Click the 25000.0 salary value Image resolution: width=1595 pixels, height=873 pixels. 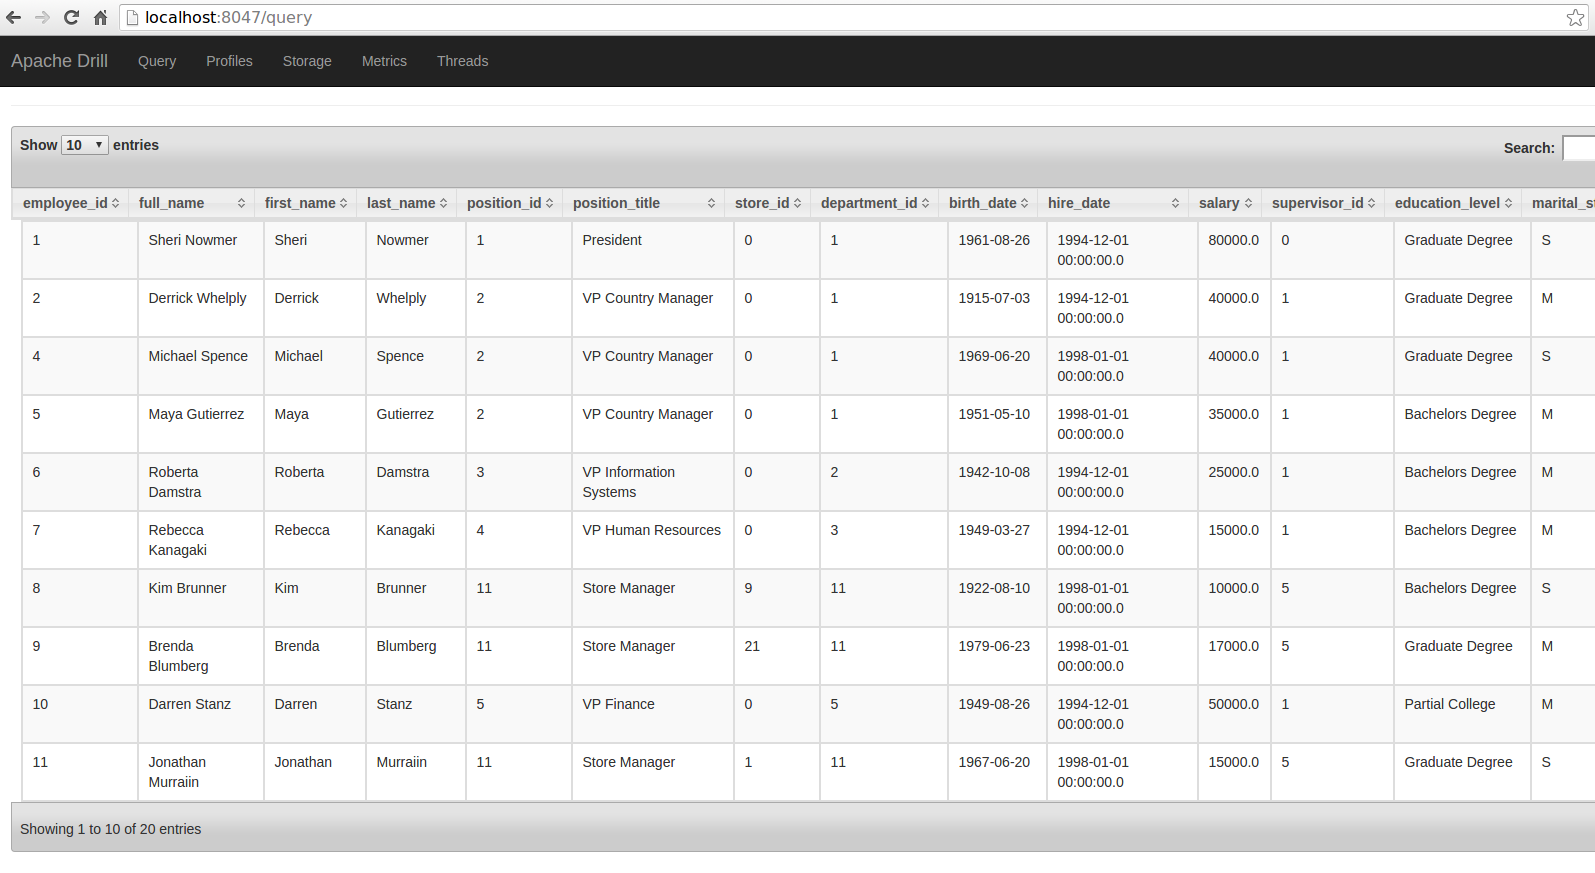(x=1234, y=472)
